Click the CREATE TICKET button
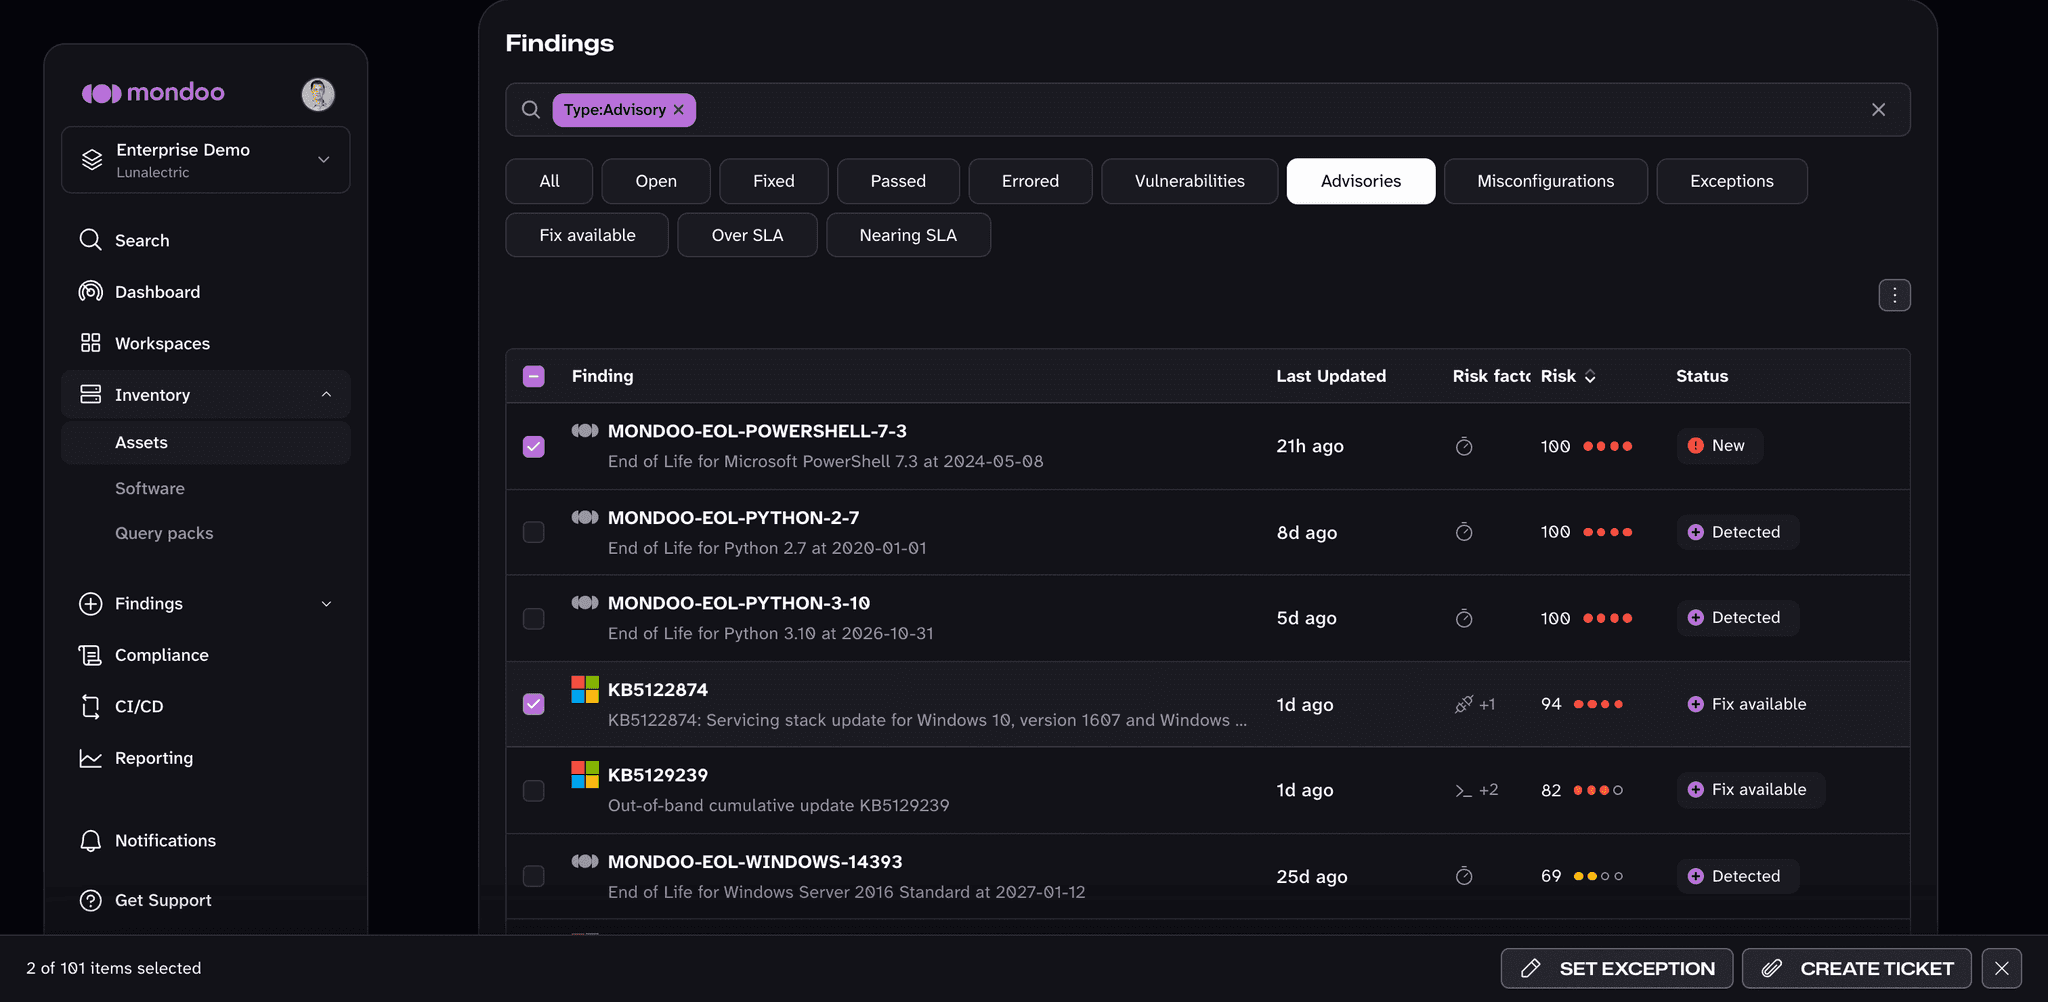 (1857, 968)
